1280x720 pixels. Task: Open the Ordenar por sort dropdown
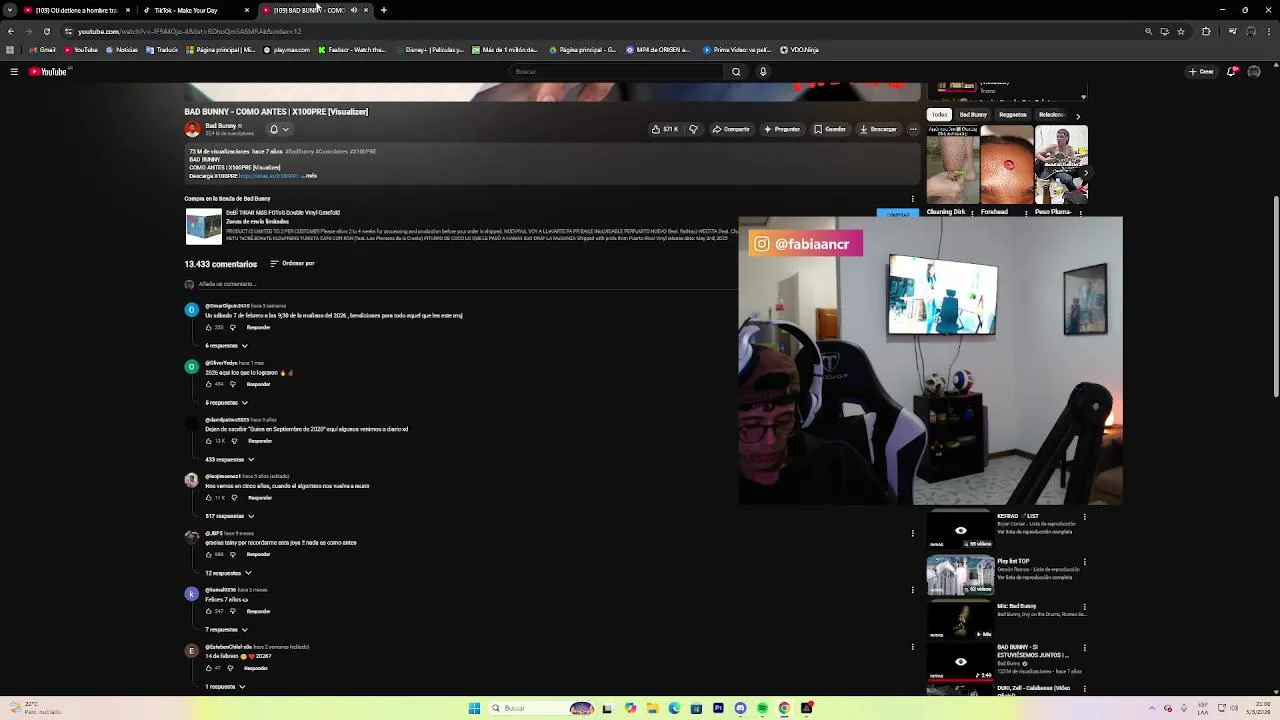tap(292, 263)
